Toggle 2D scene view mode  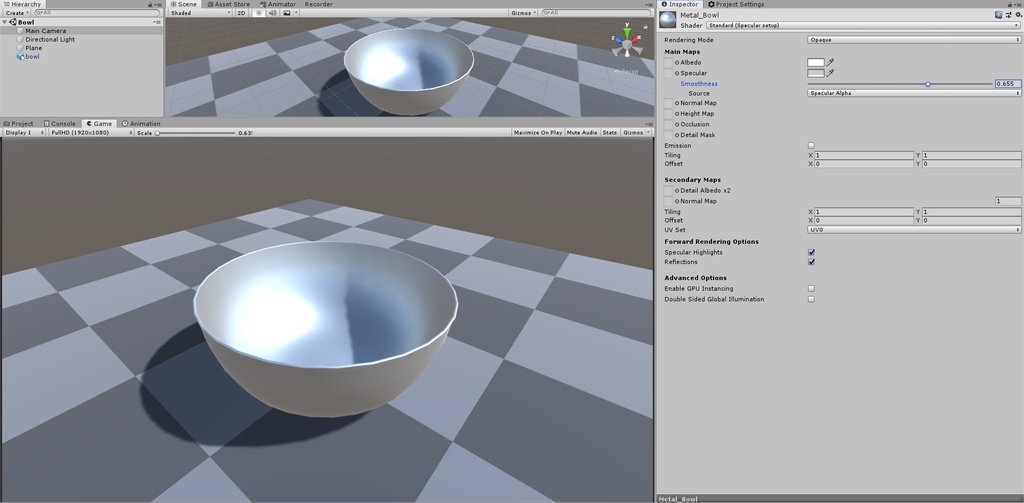click(242, 12)
